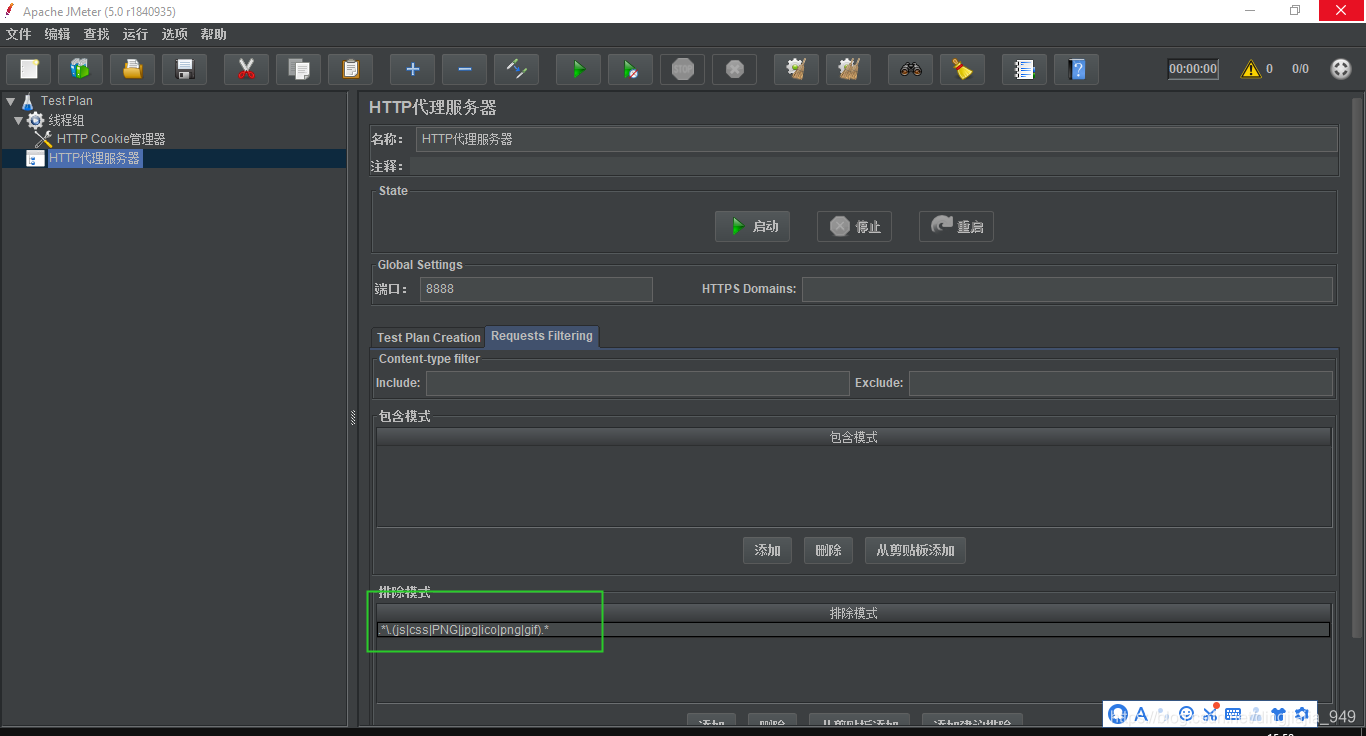Click the 排除模式 table header
Viewport: 1366px width, 736px height.
coord(853,613)
